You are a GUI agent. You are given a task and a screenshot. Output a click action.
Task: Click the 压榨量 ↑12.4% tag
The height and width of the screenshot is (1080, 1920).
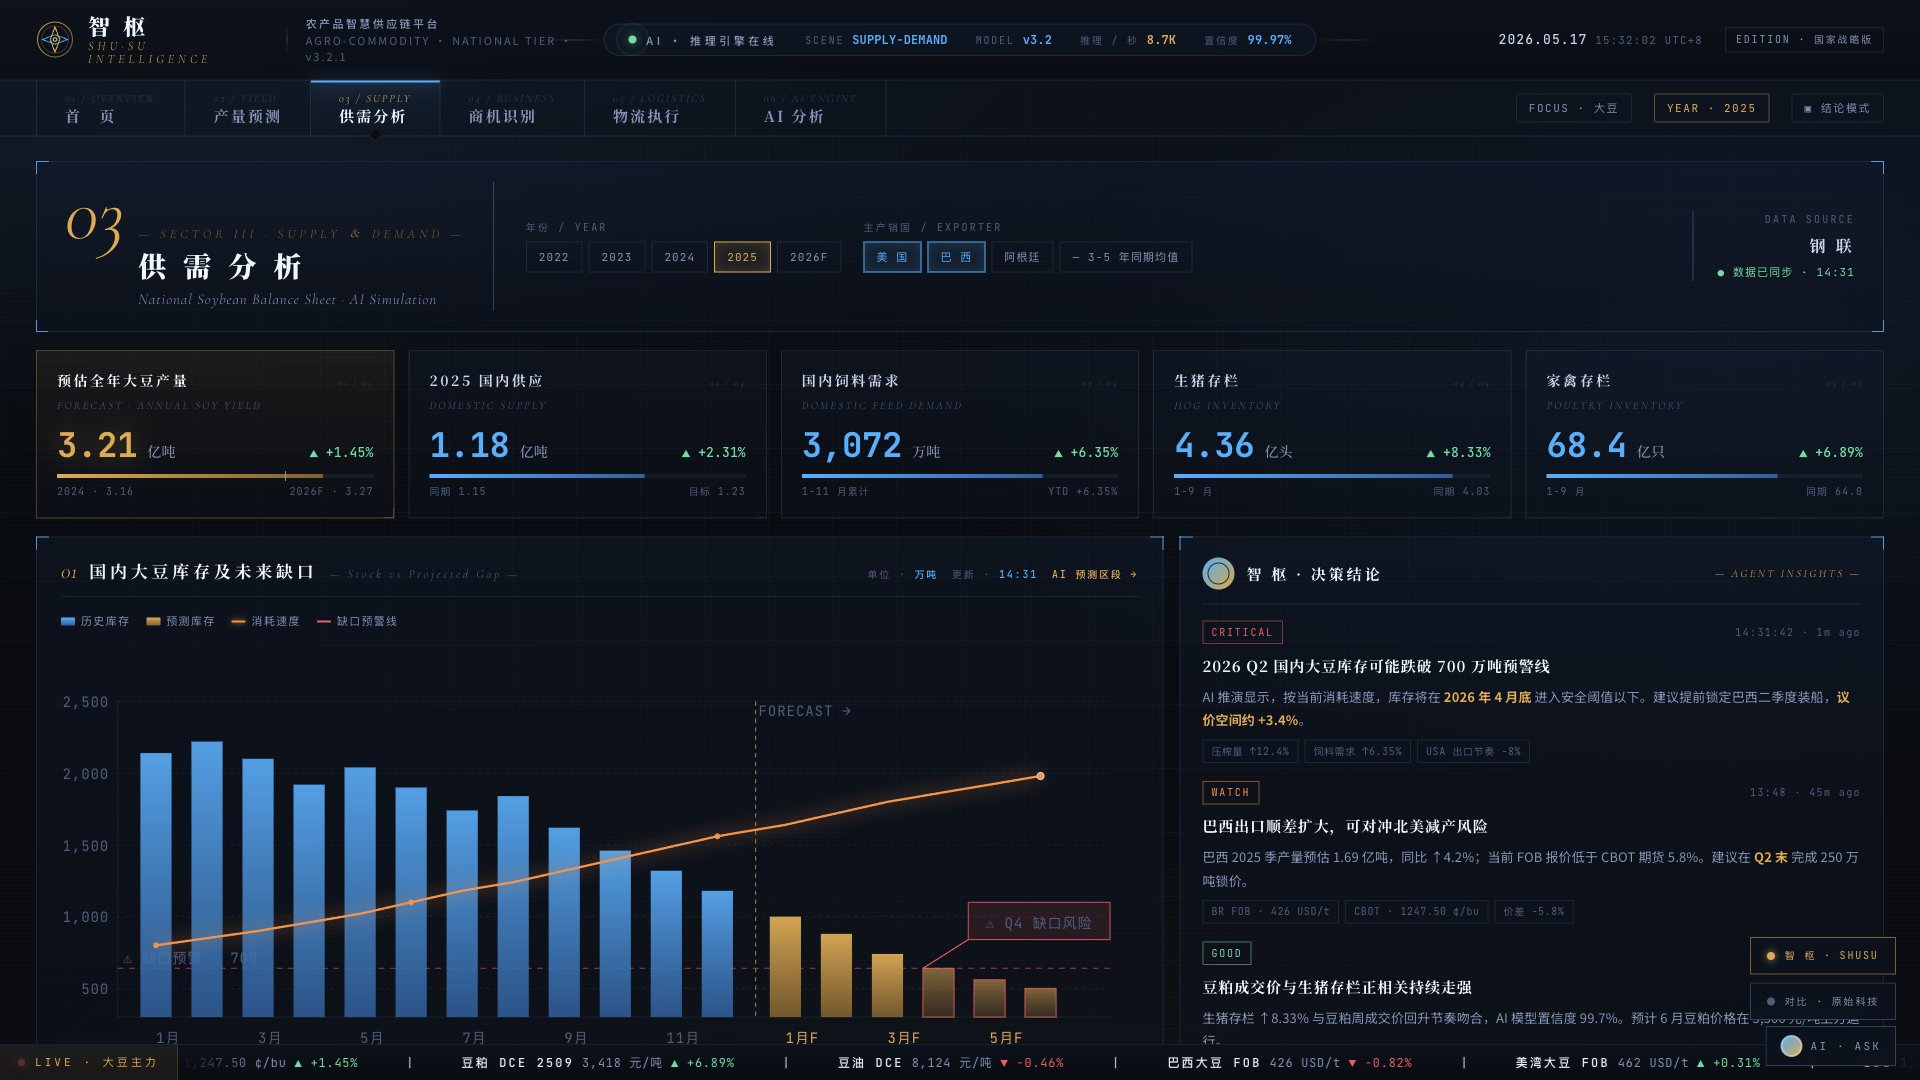(1250, 752)
